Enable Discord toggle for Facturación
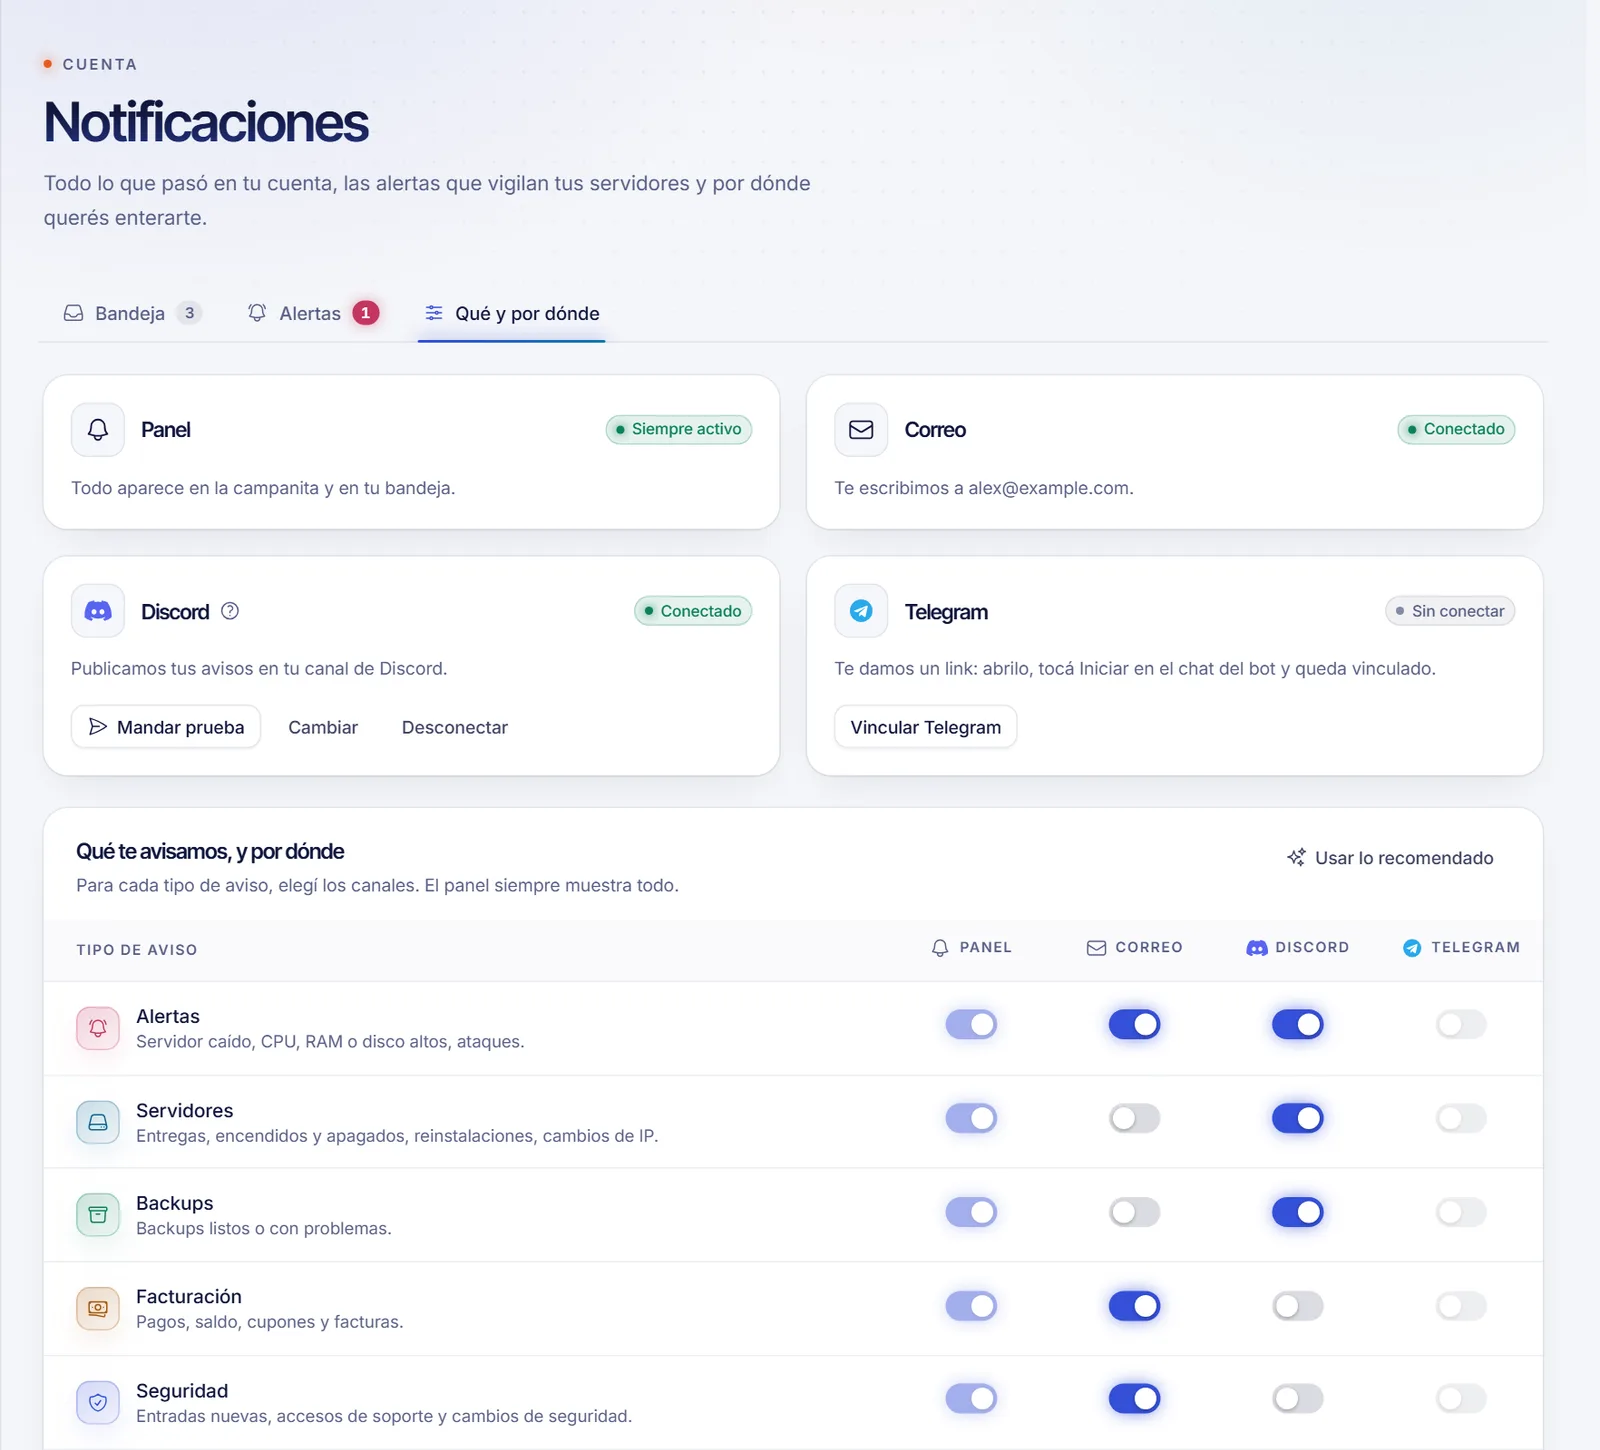This screenshot has width=1600, height=1450. tap(1298, 1306)
